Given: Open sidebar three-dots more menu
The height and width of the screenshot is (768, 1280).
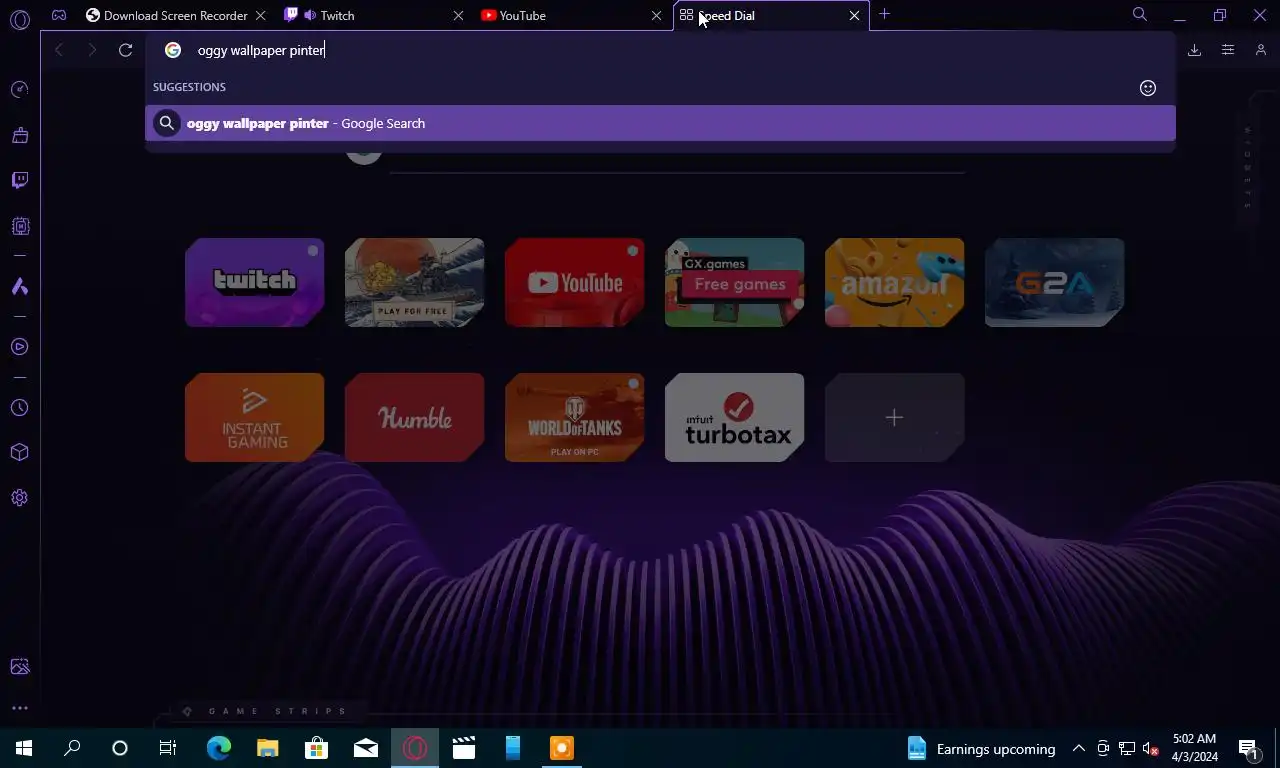Looking at the screenshot, I should coord(20,708).
